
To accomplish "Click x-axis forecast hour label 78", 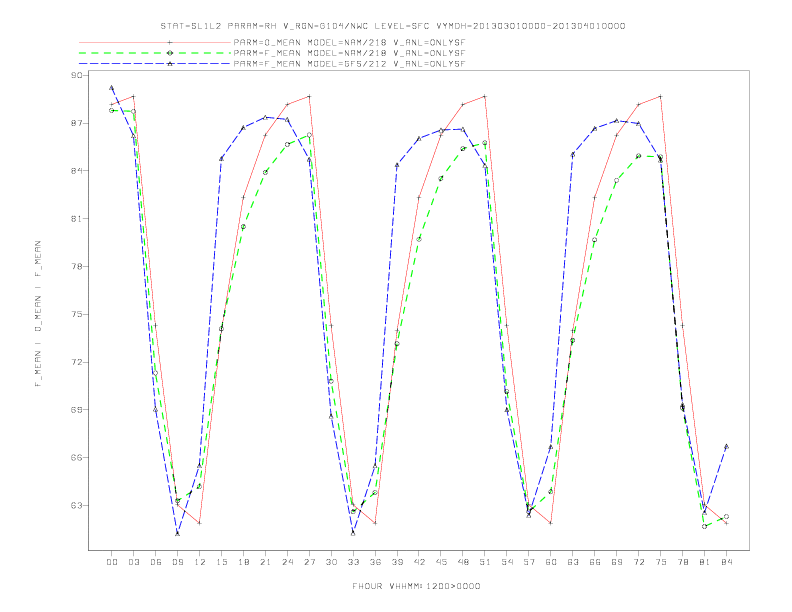I will (x=682, y=562).
